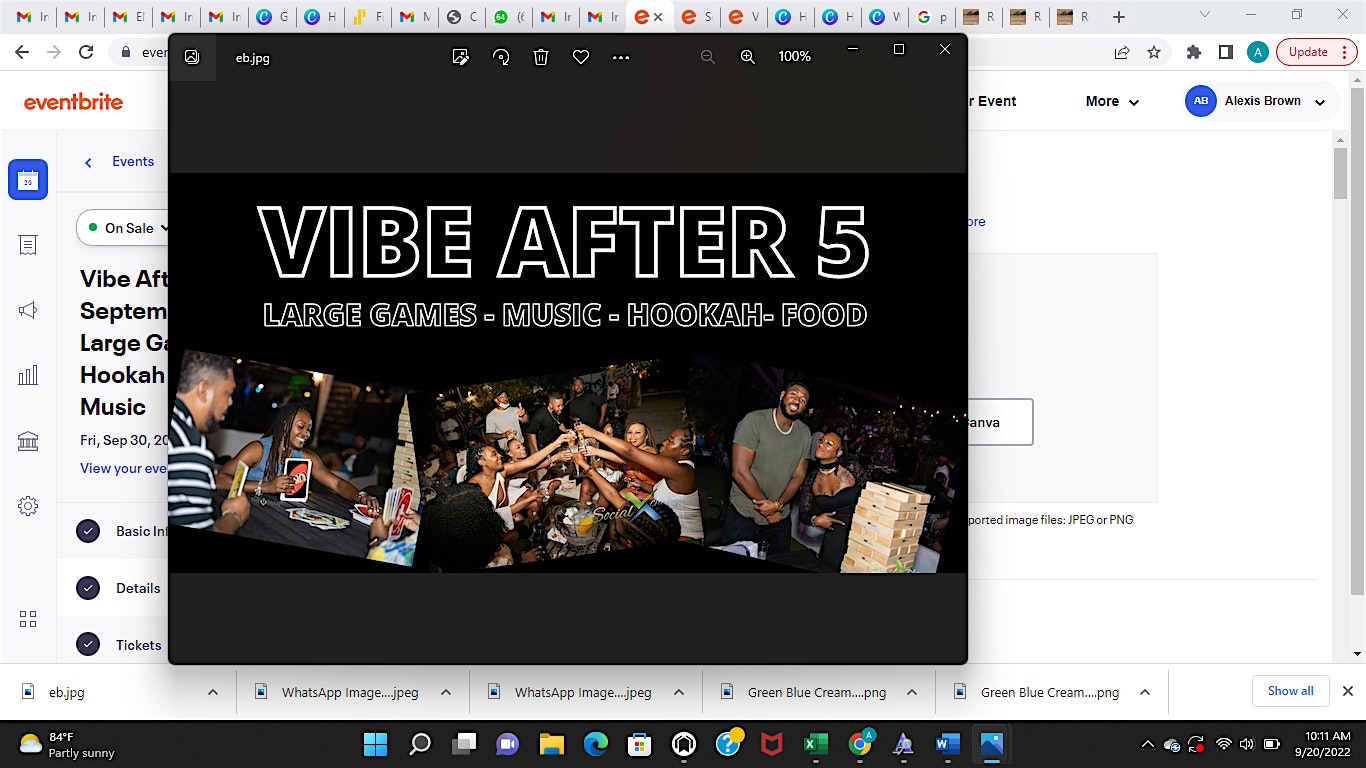Open Windows Search from the taskbar
The image size is (1366, 768).
(x=420, y=744)
